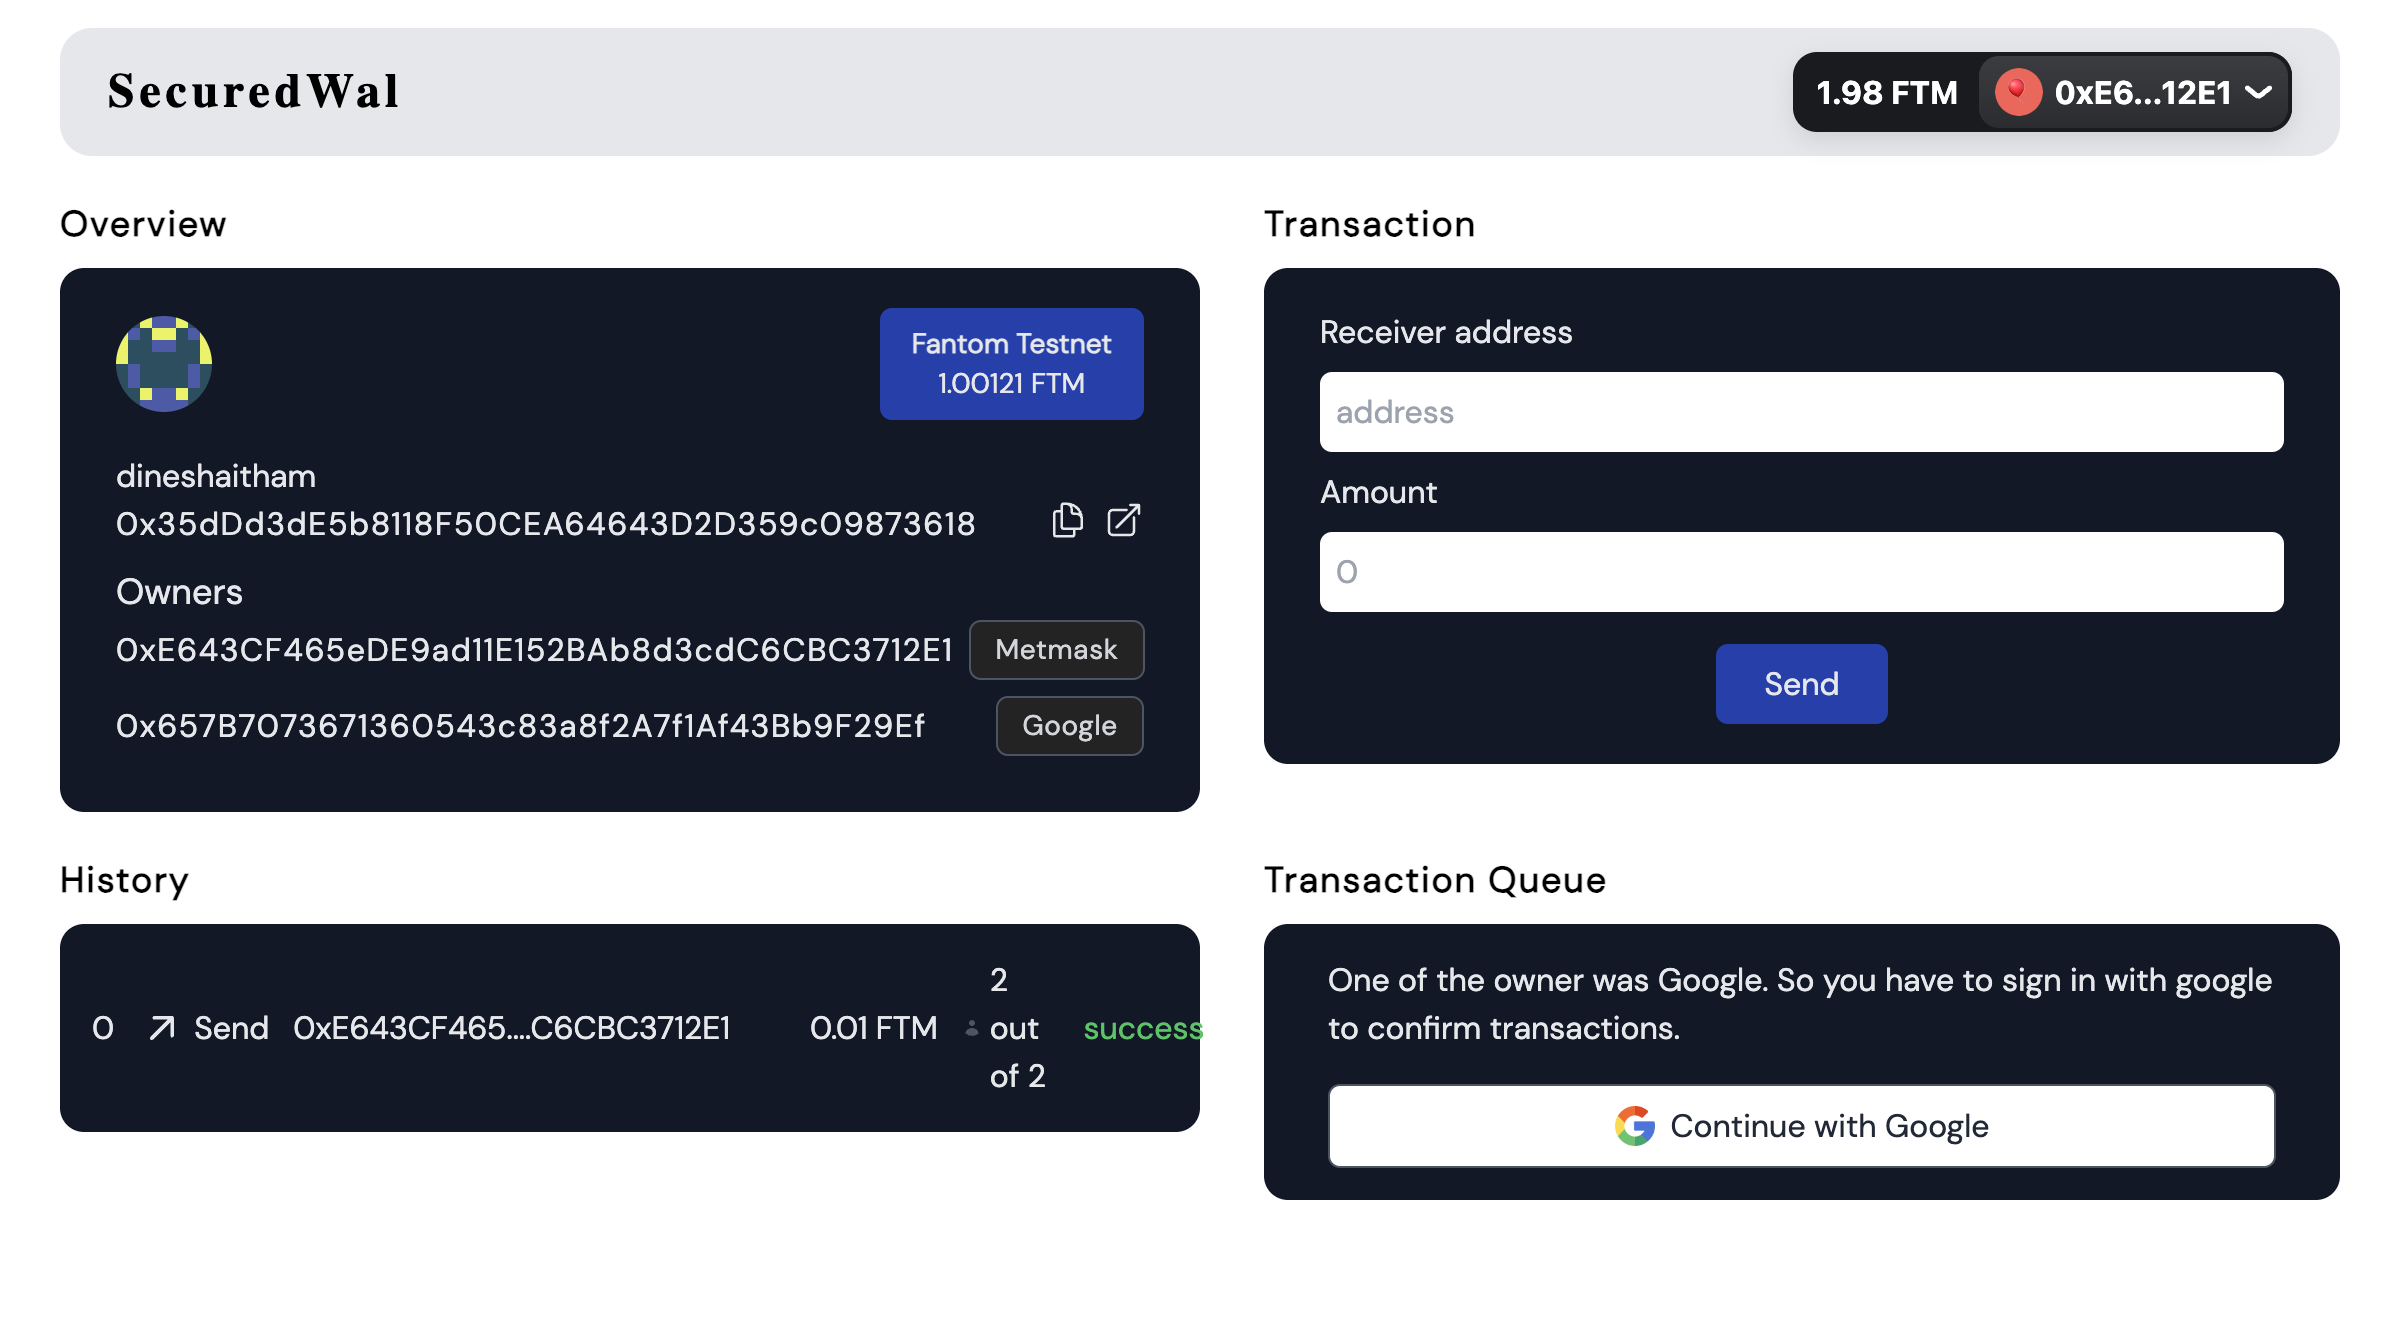Click the Google logo in sign-in button
The height and width of the screenshot is (1320, 2402).
1634,1126
